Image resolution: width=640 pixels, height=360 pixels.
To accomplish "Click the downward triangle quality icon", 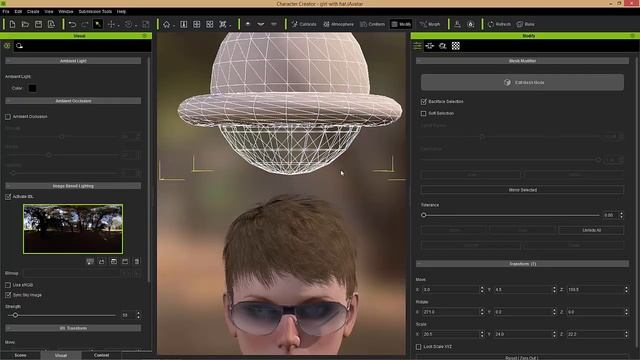I will point(261,24).
